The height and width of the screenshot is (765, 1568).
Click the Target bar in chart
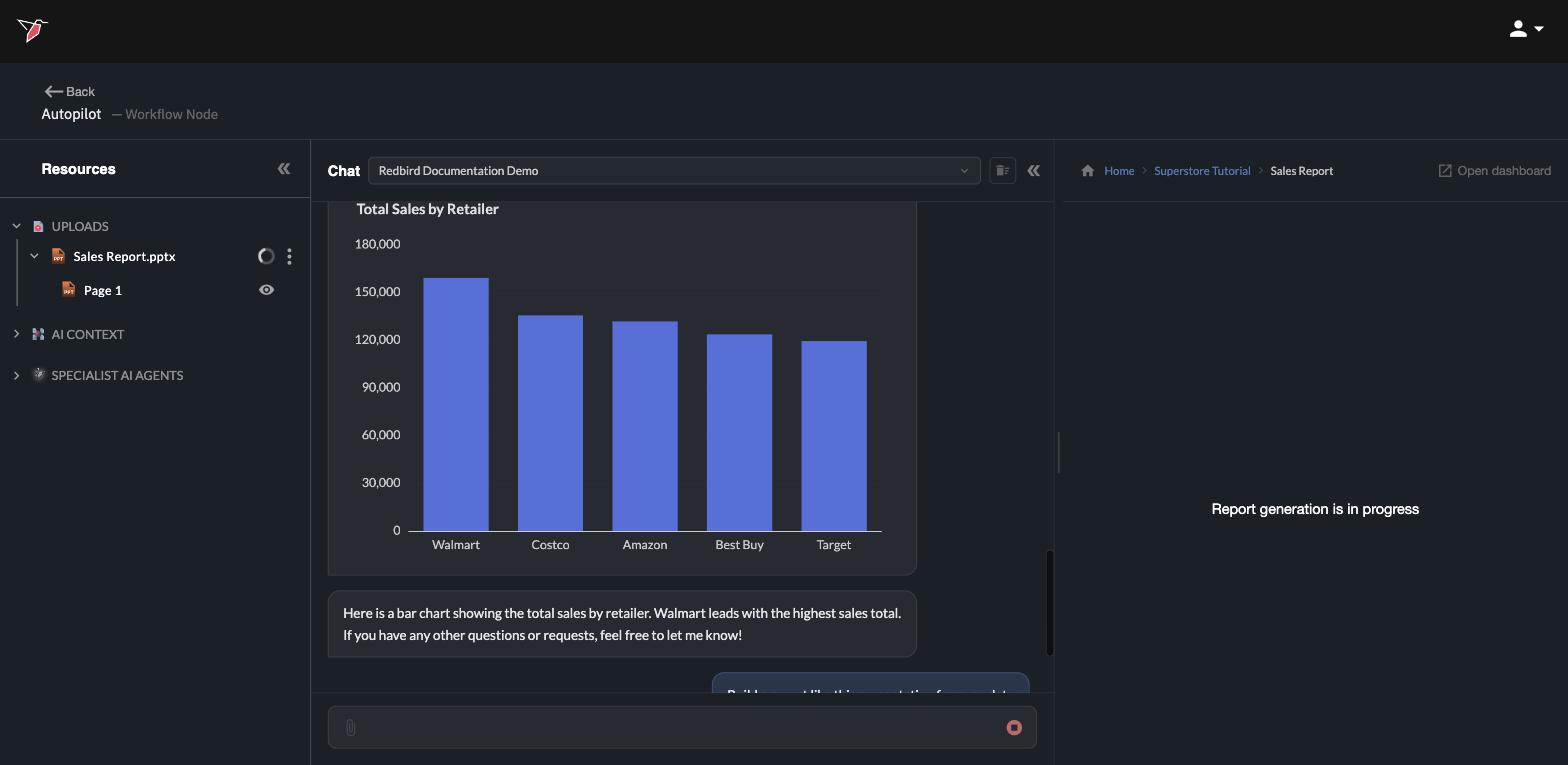tap(834, 436)
